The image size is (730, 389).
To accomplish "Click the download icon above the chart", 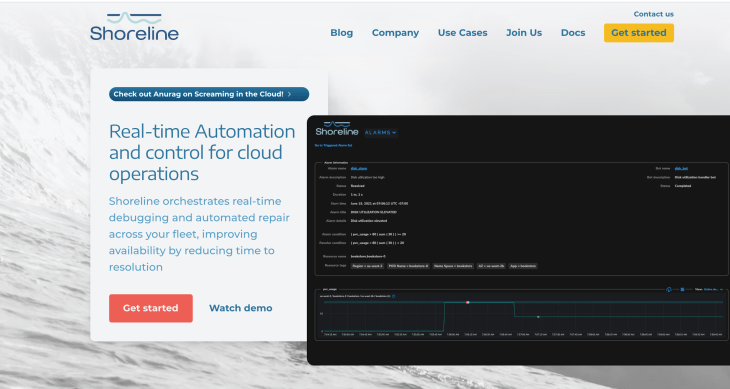I will click(x=669, y=289).
